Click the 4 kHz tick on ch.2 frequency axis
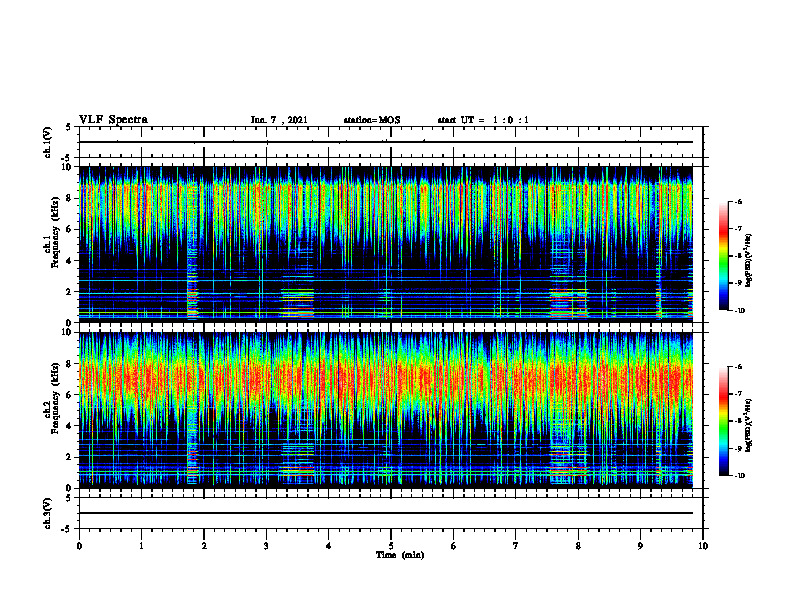This screenshot has height=612, width=792. pos(70,426)
